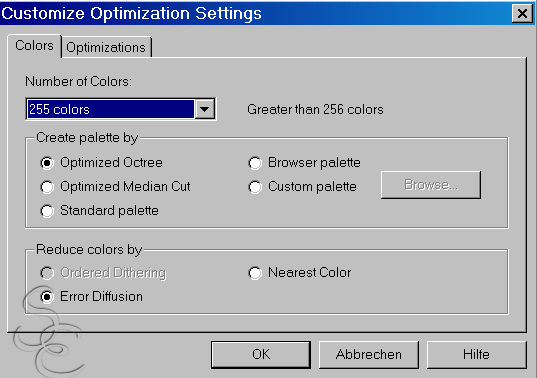Switch to the Optimizations tab
The image size is (537, 378).
pos(106,47)
